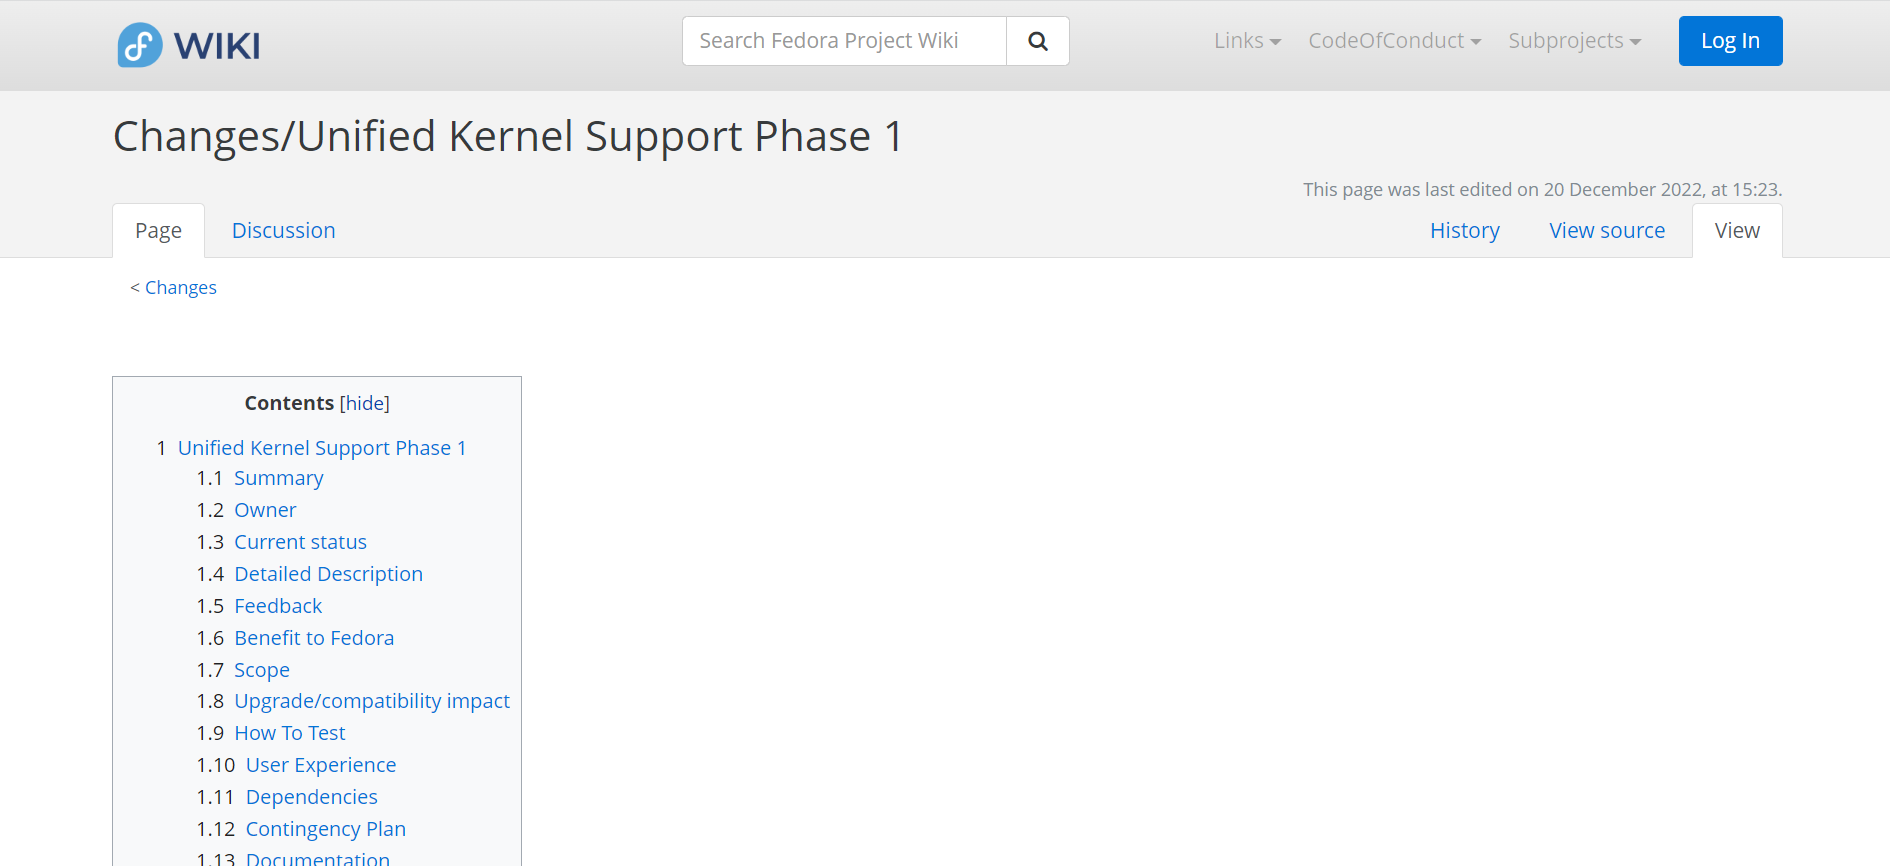This screenshot has height=866, width=1890.
Task: Open the Upgrade/compatibility impact link
Action: tap(372, 702)
